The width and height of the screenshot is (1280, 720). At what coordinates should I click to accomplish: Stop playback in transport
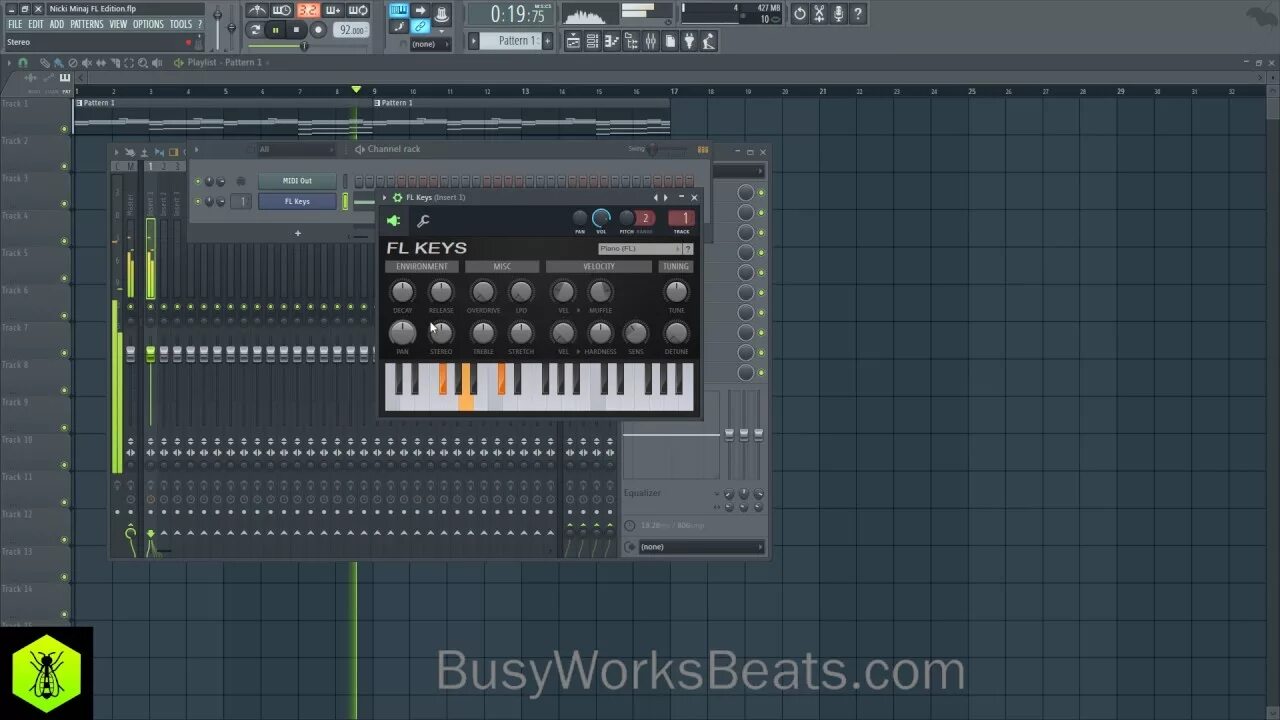coord(296,30)
